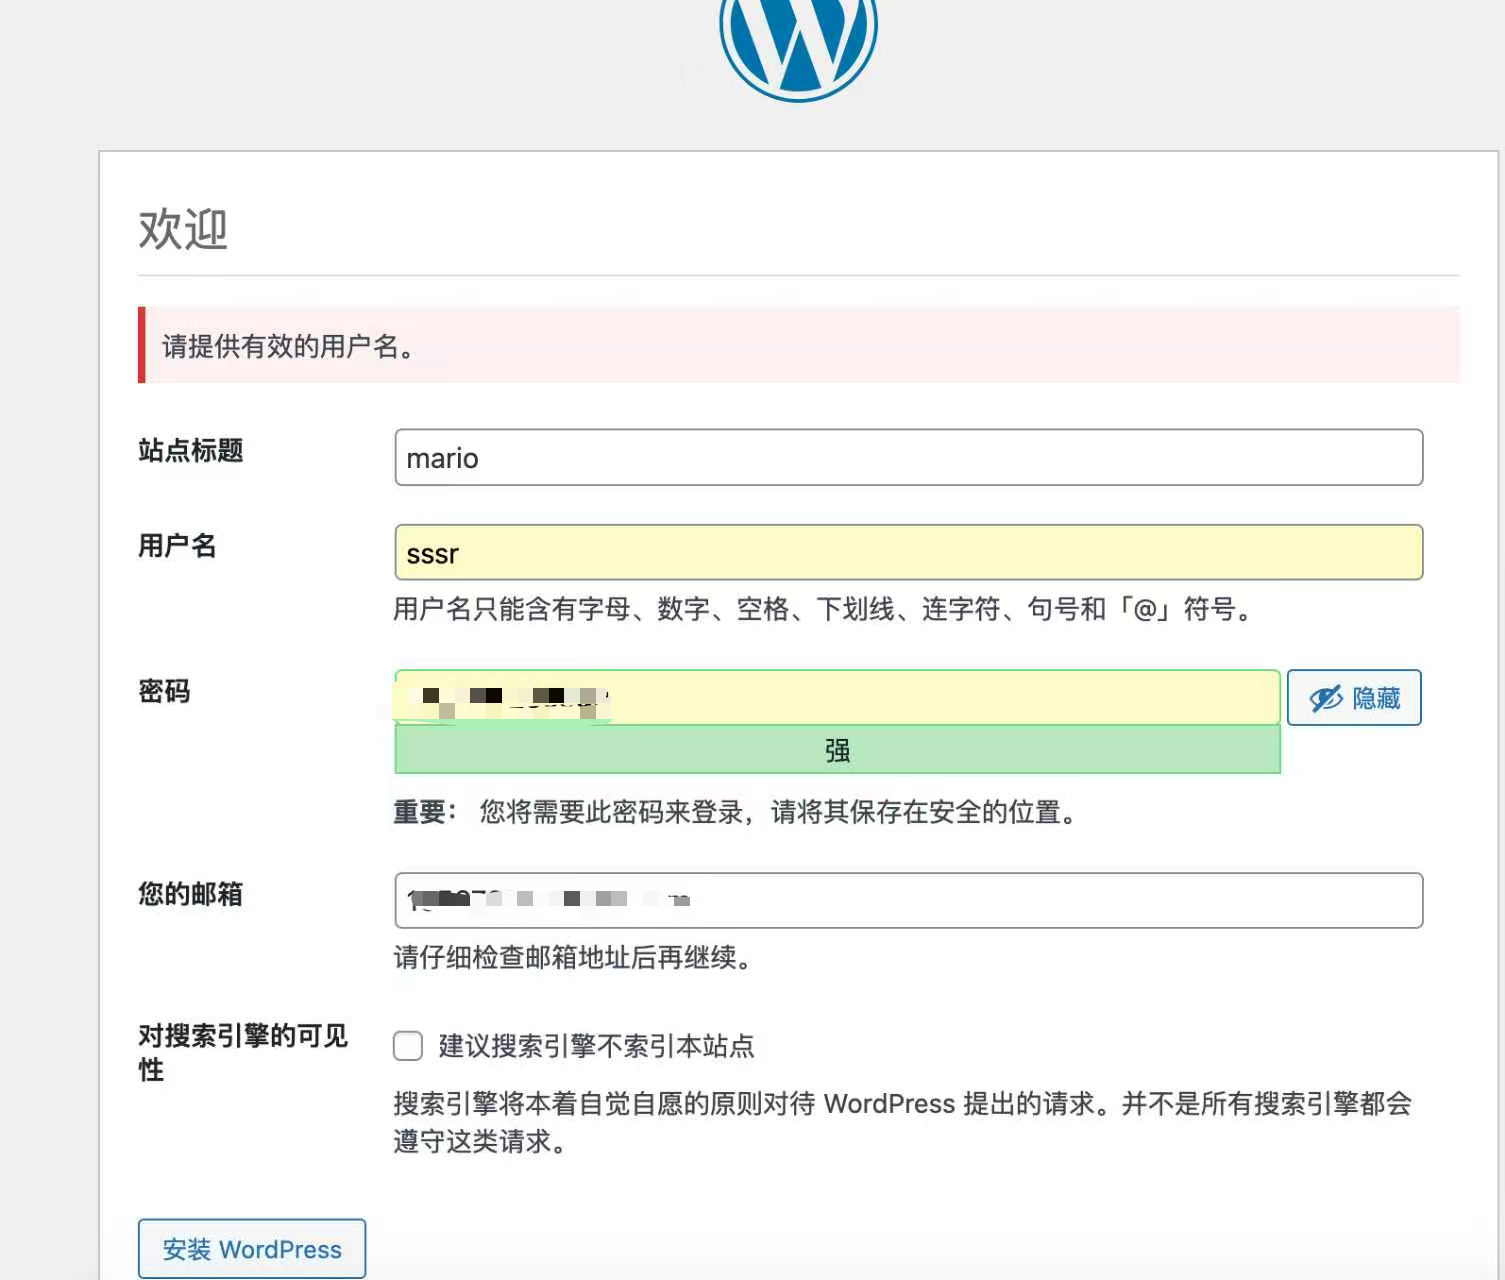Check the discourage search engines checkbox
The image size is (1505, 1280).
click(408, 1046)
